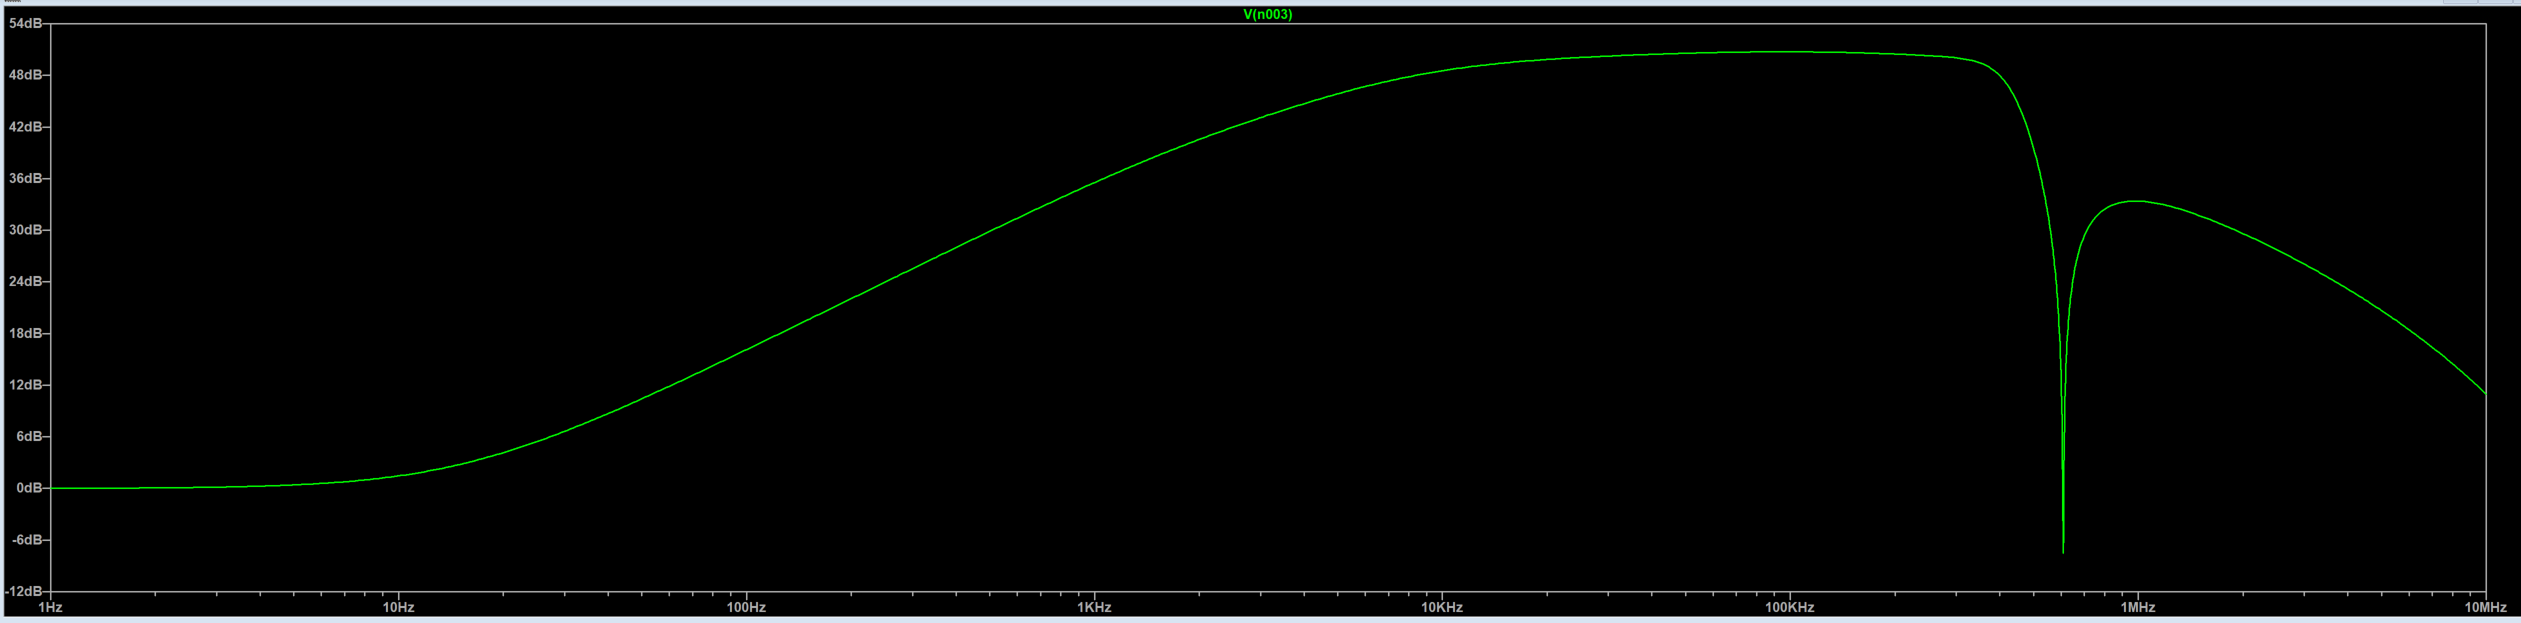
Task: Click the 100KHz frequency axis label
Action: 1790,608
